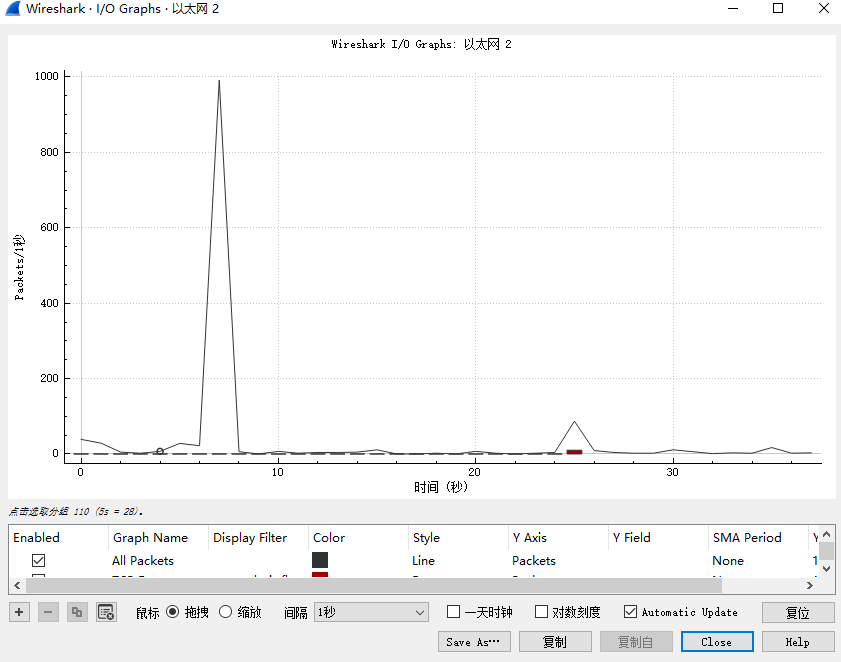Click the right scroll arrow of graph list
The image size is (841, 662).
(810, 585)
